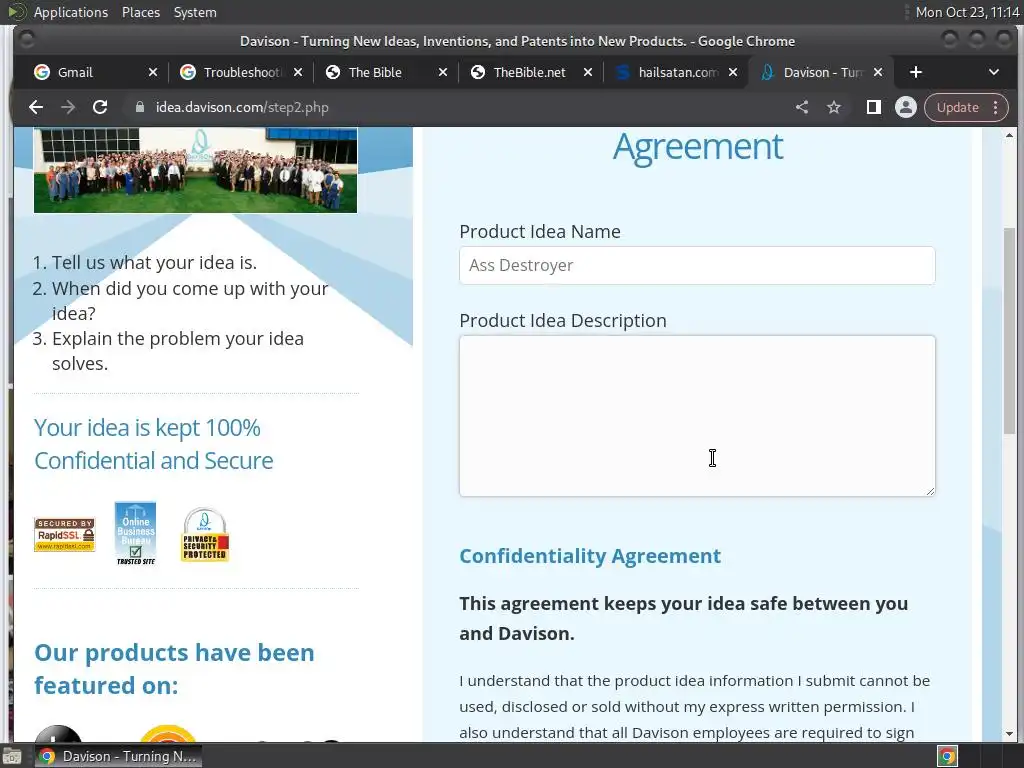The height and width of the screenshot is (768, 1024).
Task: Go back to the previous page
Action: pyautogui.click(x=36, y=107)
